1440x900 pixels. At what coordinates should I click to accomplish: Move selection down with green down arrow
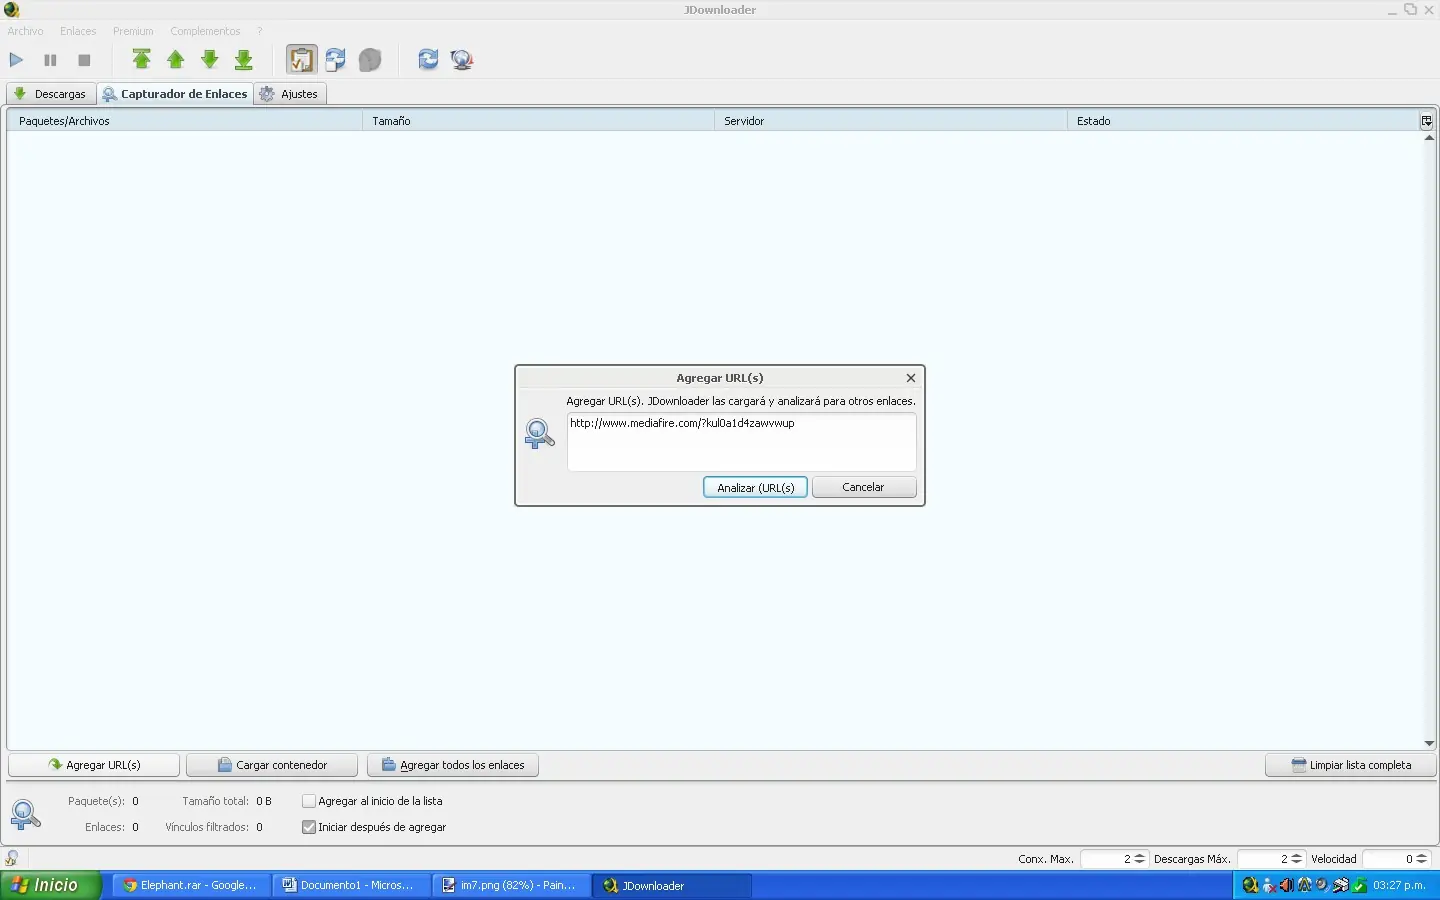210,60
